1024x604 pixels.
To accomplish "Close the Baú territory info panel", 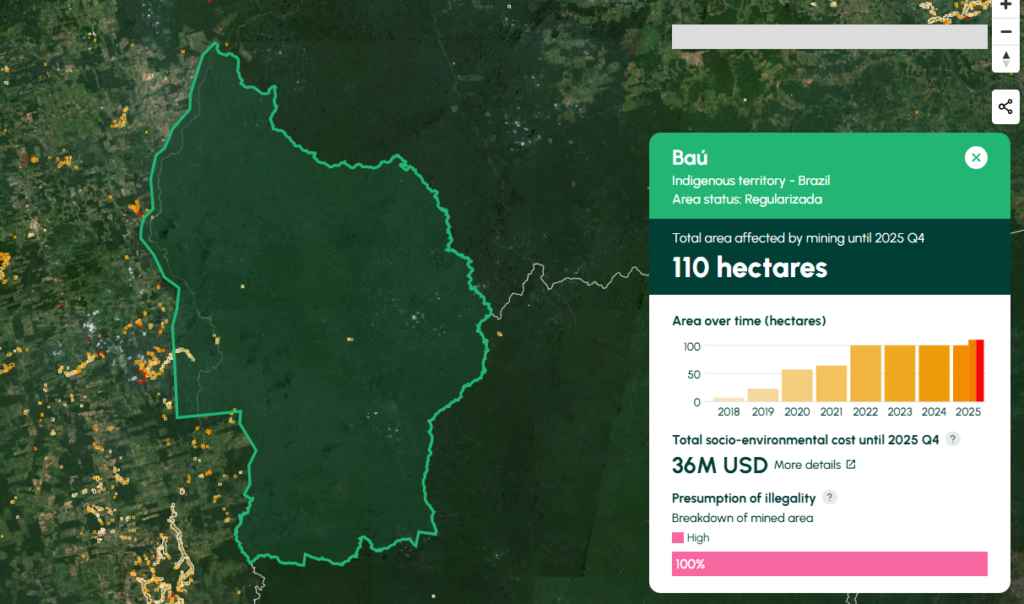I will point(976,158).
